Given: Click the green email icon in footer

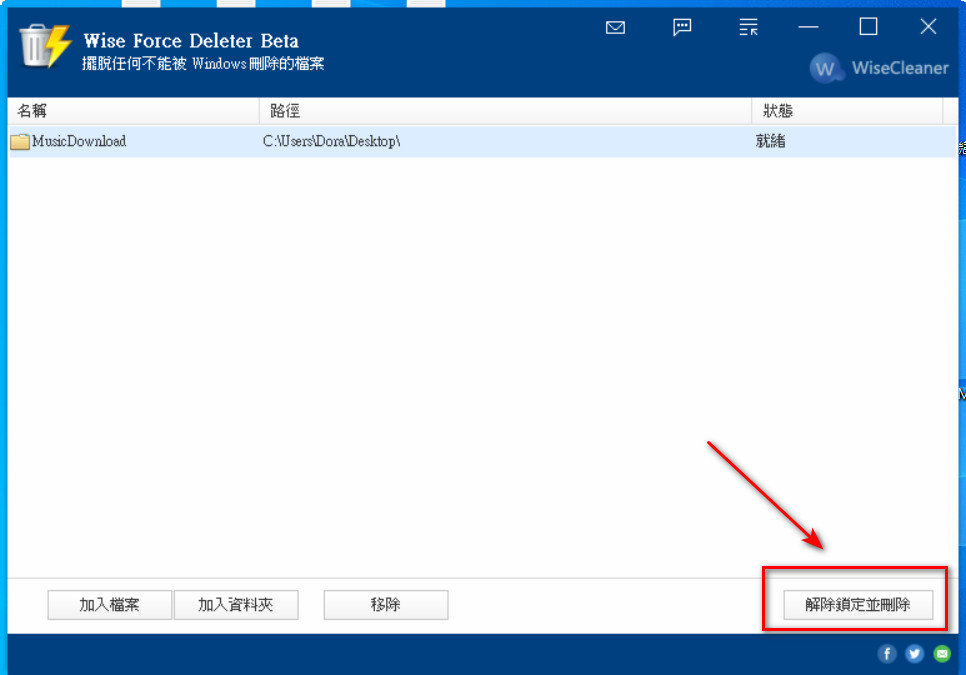Looking at the screenshot, I should pyautogui.click(x=942, y=653).
